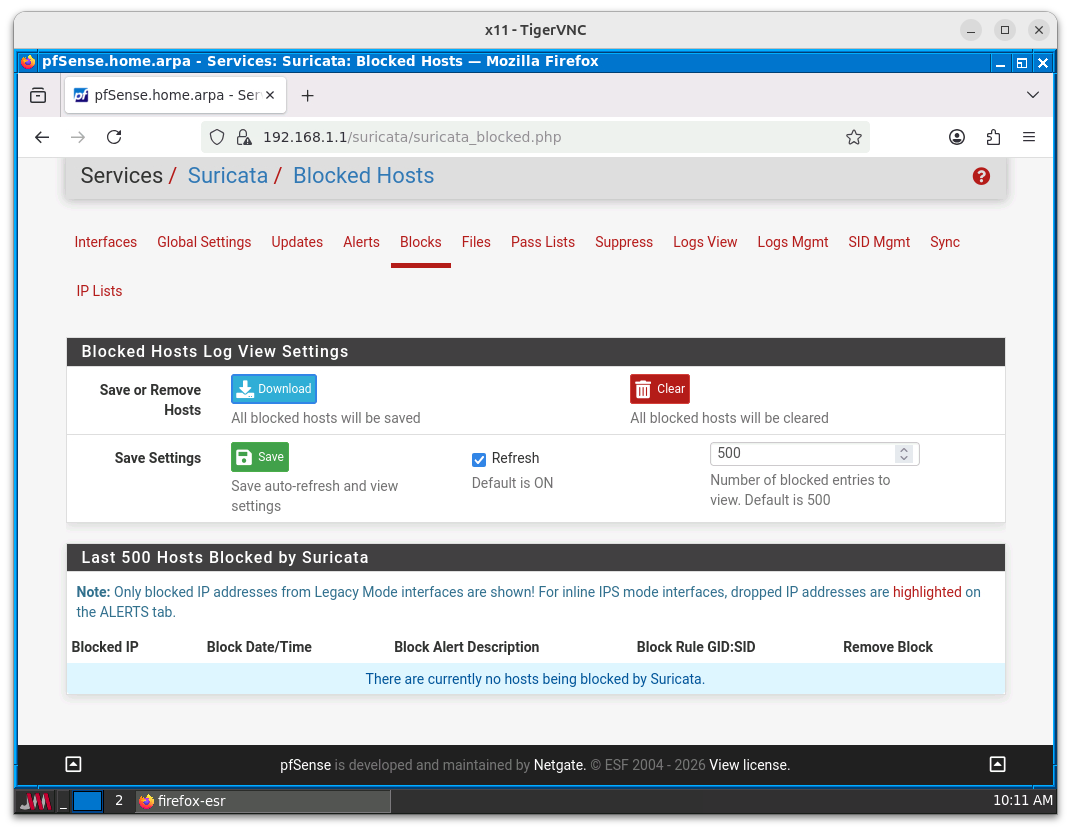Click the left footer scroll-to-top icon
Screen dimensions: 1071x831
73,764
